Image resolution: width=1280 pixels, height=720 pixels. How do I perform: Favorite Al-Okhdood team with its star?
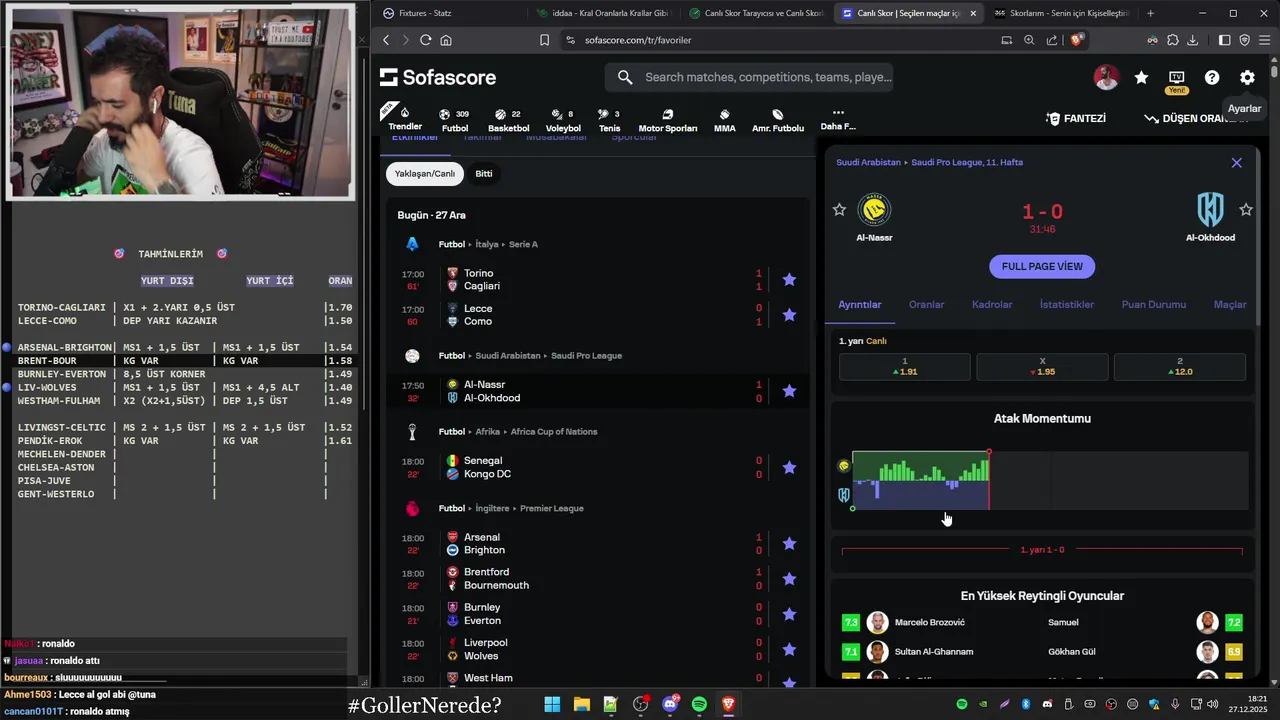coord(1246,210)
